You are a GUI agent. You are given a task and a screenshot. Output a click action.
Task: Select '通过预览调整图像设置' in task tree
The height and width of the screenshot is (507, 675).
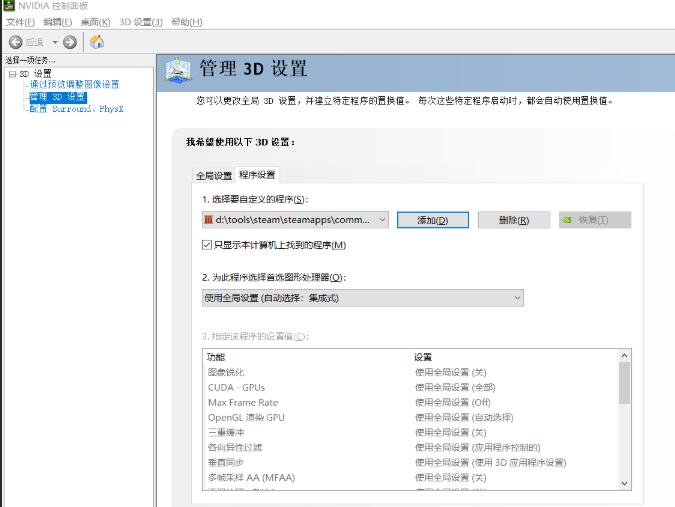[74, 85]
